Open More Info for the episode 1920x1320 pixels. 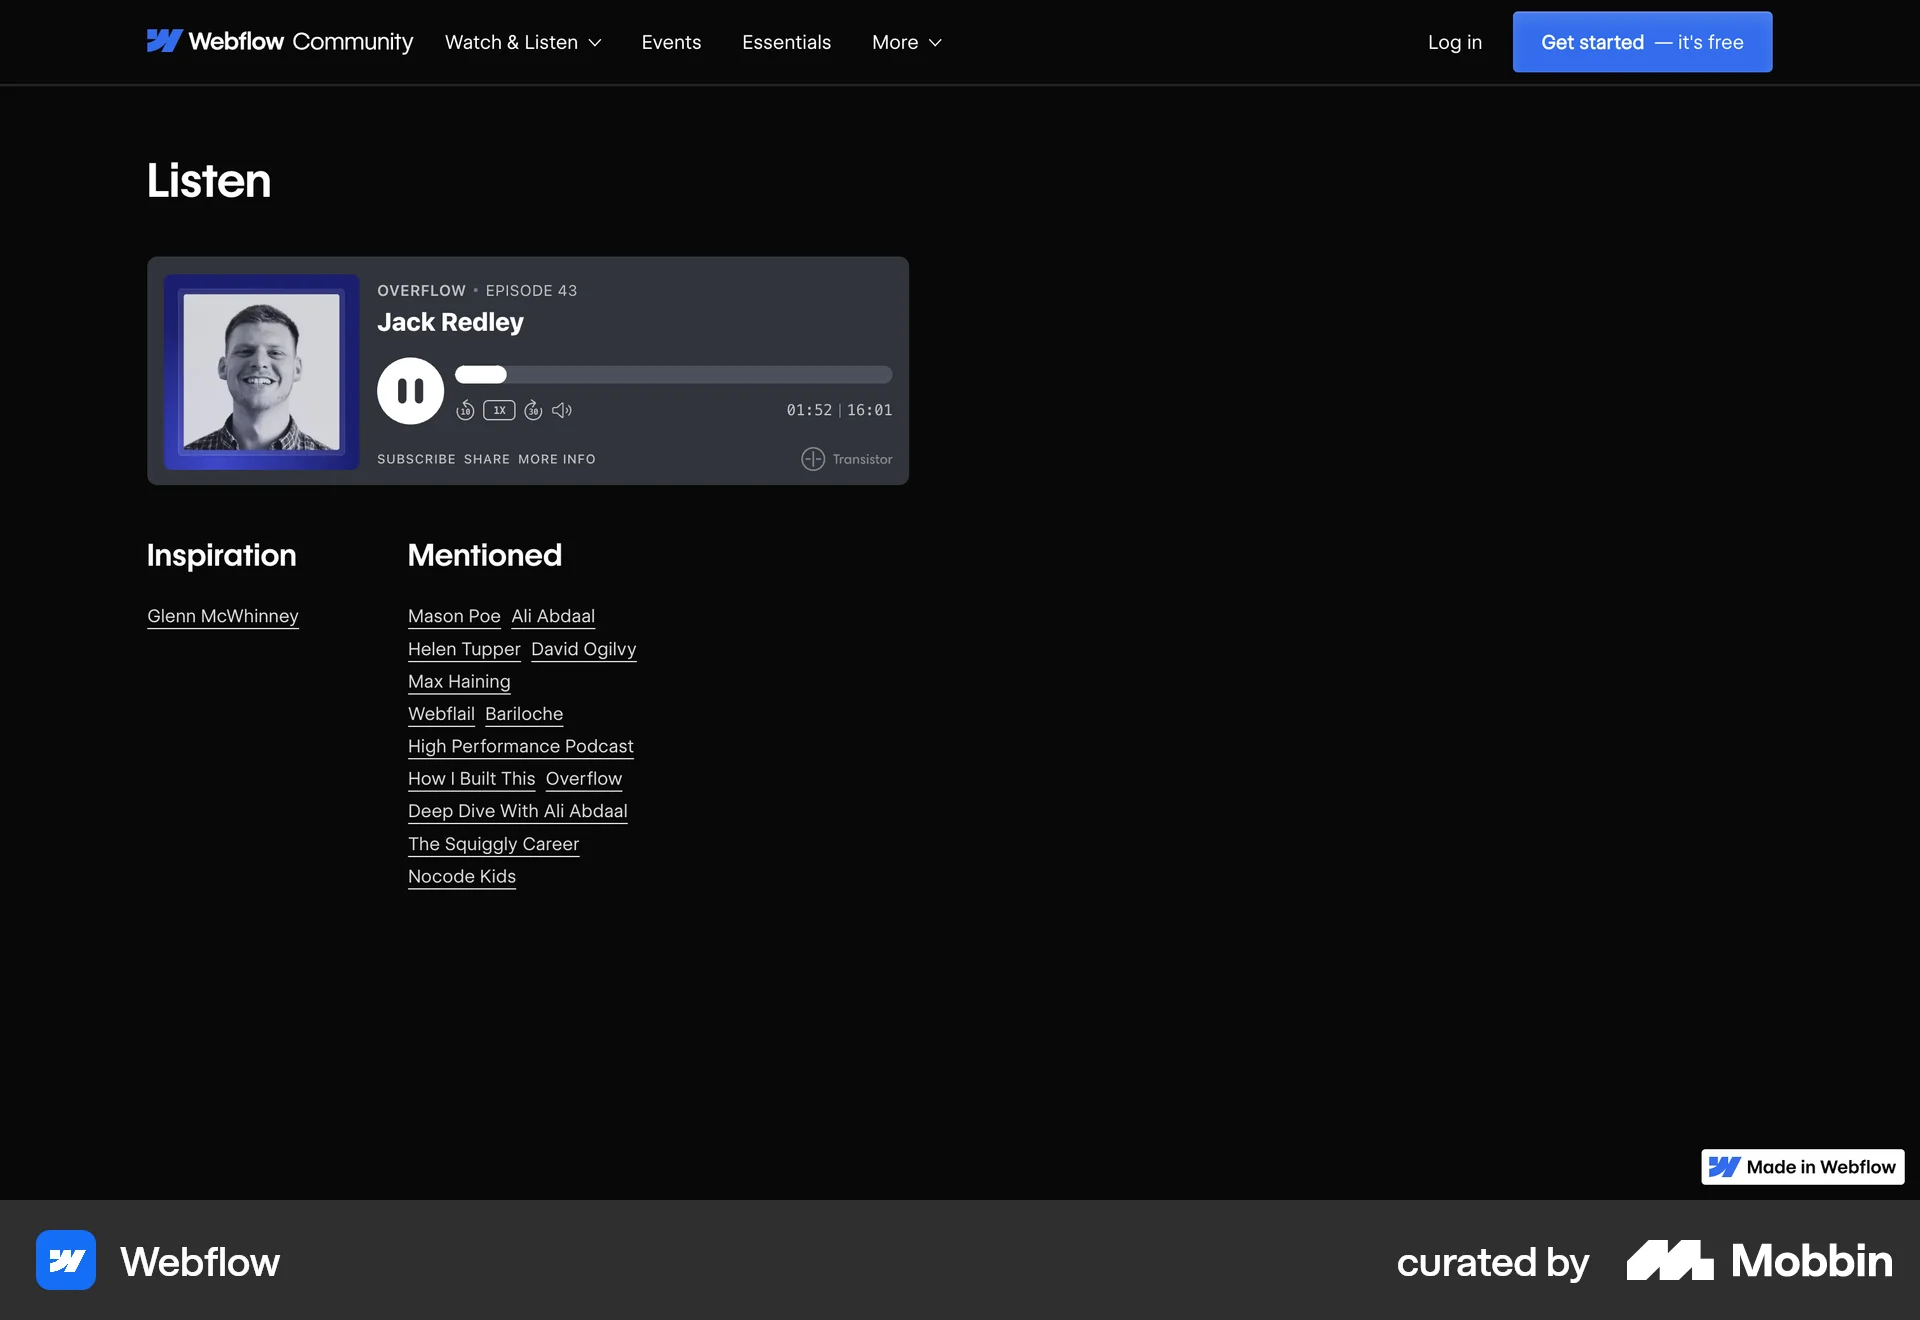[x=556, y=459]
